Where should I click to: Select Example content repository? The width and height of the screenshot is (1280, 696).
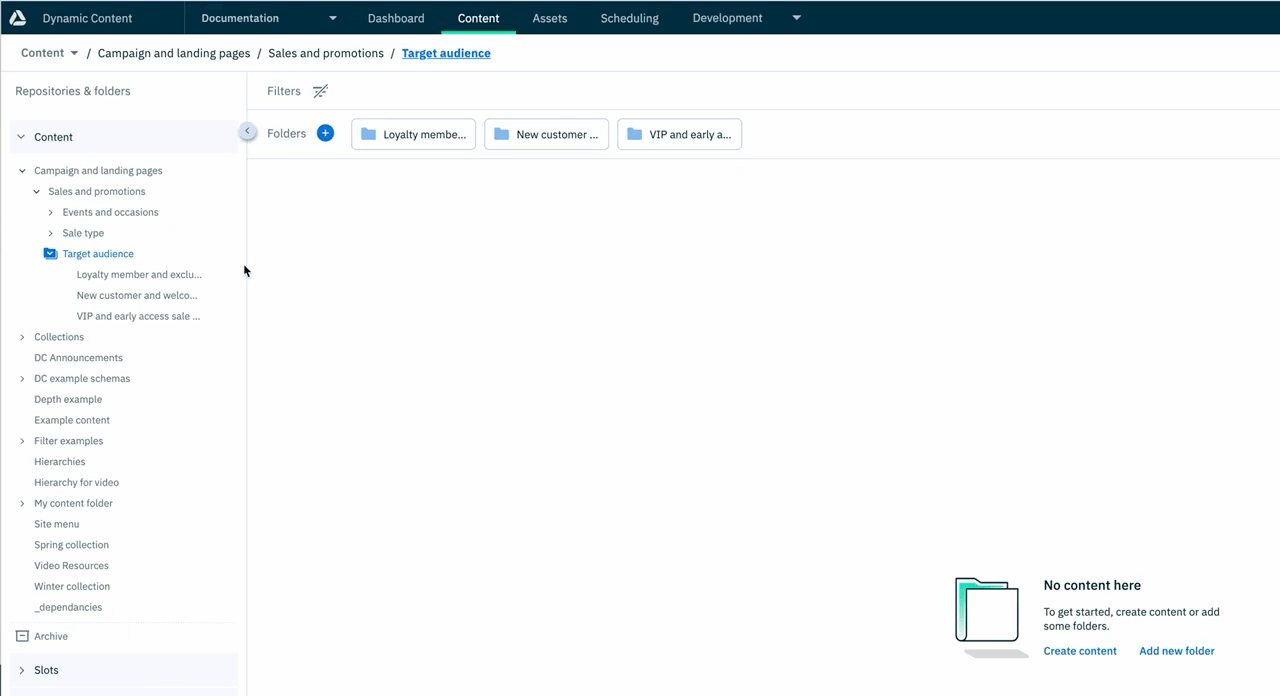click(72, 420)
